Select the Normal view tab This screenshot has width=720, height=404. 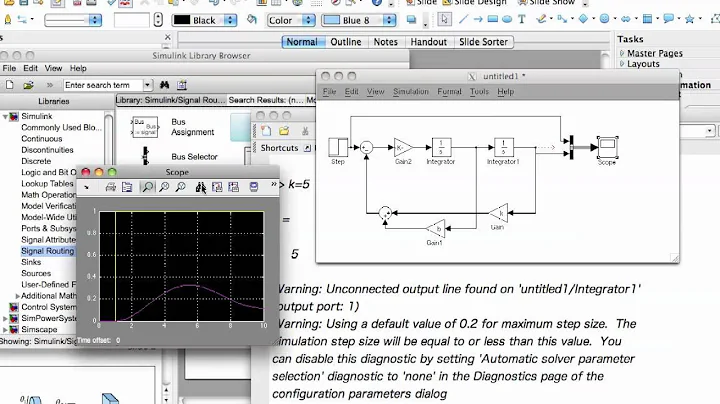click(x=302, y=42)
